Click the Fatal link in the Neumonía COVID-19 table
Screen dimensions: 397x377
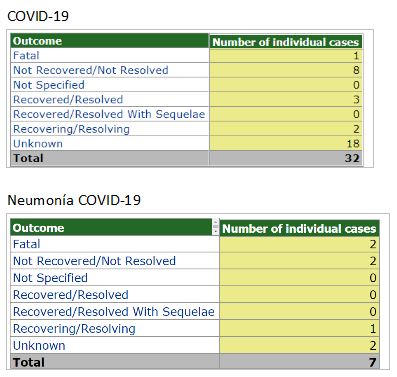(27, 244)
